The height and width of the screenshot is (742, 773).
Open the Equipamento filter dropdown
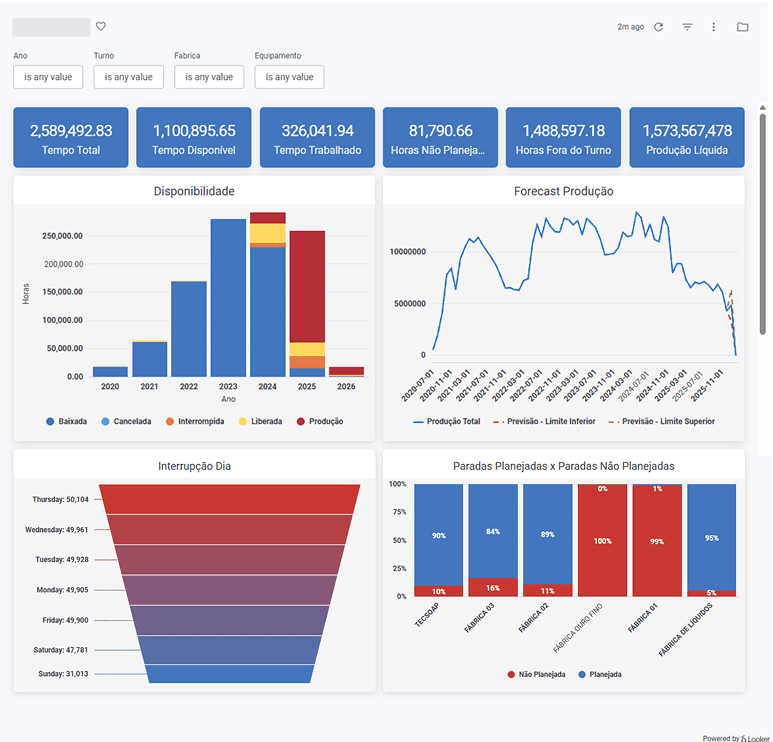pos(289,77)
